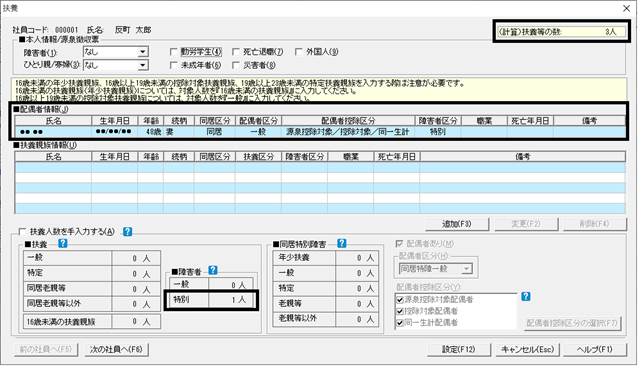
Task: Click 配偶者控除区分 column header
Action: pyautogui.click(x=348, y=121)
